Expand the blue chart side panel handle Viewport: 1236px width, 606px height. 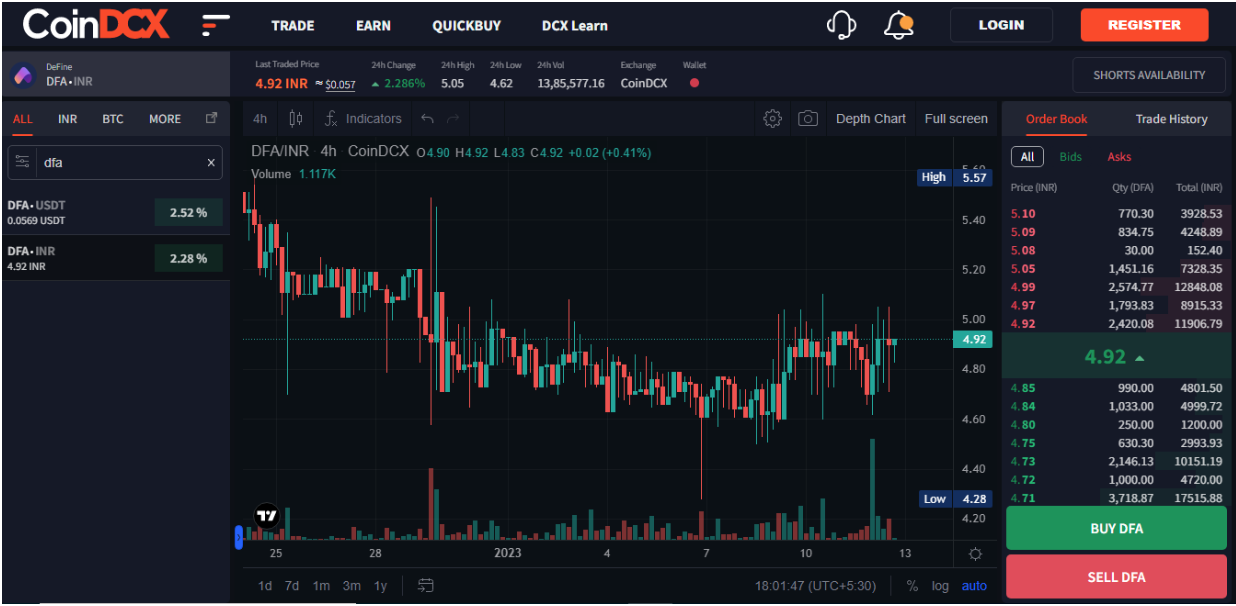tap(239, 538)
